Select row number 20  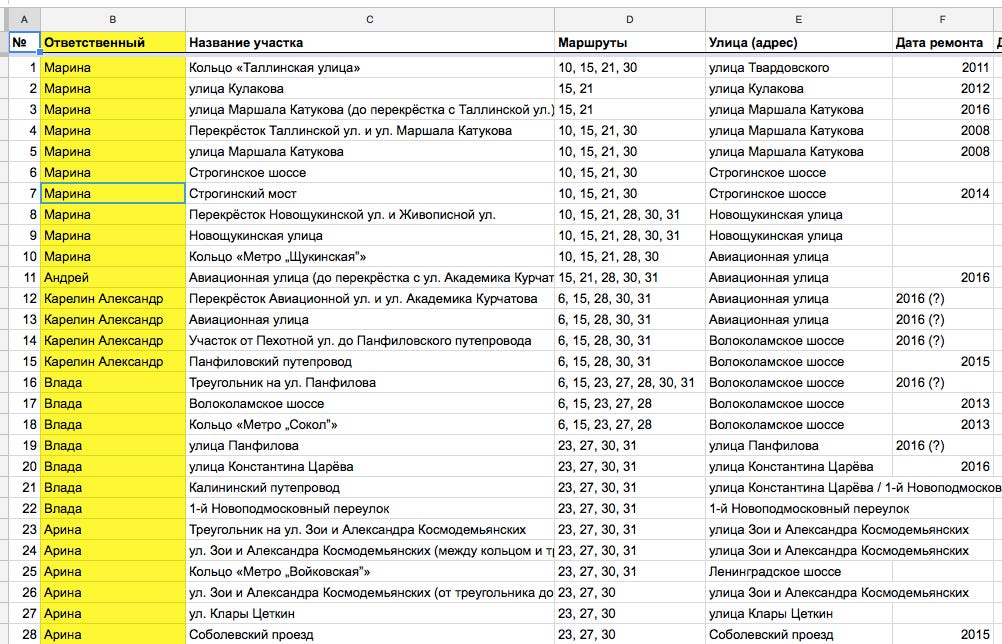point(24,466)
